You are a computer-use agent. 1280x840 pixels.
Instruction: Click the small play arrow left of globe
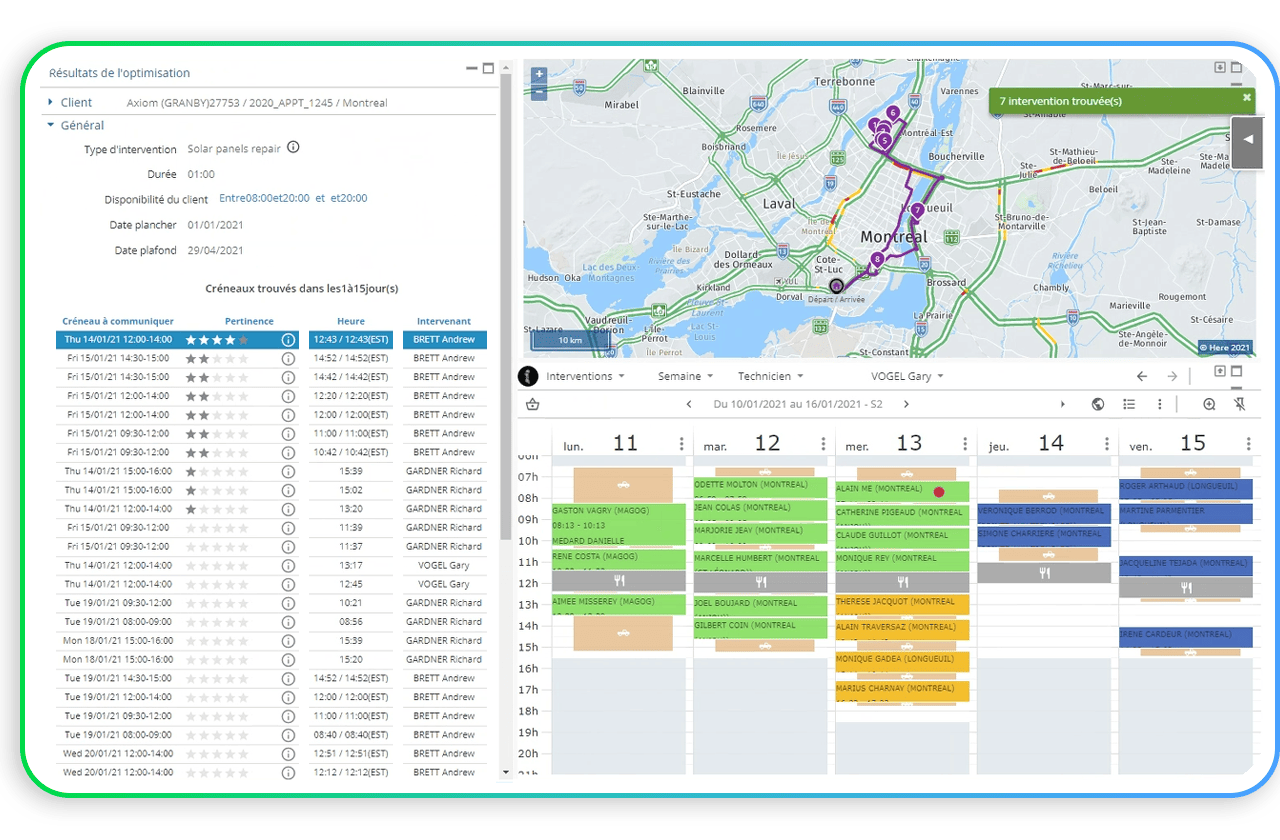[1063, 404]
